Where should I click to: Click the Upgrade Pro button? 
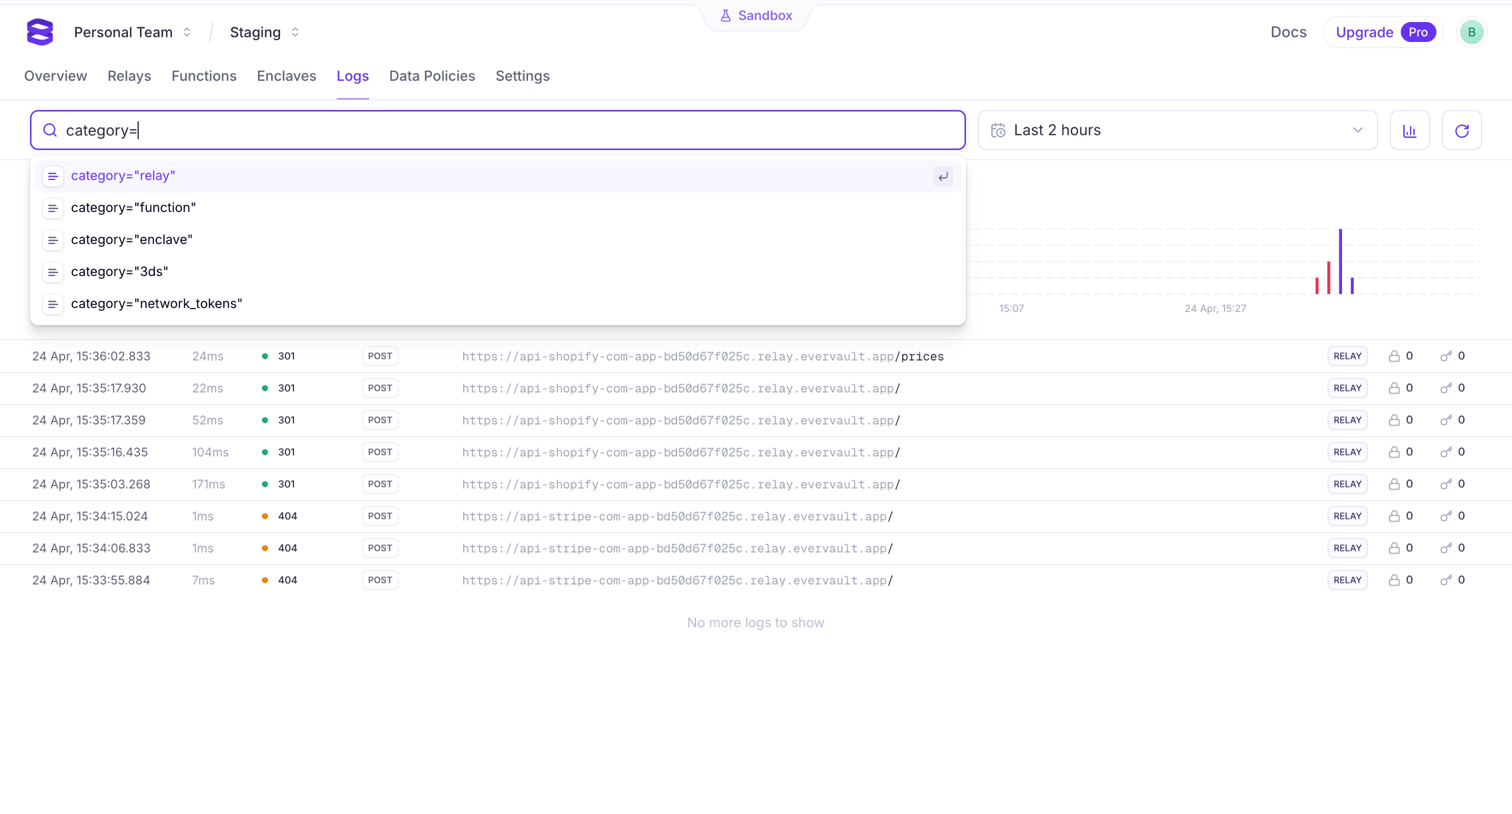[1384, 32]
